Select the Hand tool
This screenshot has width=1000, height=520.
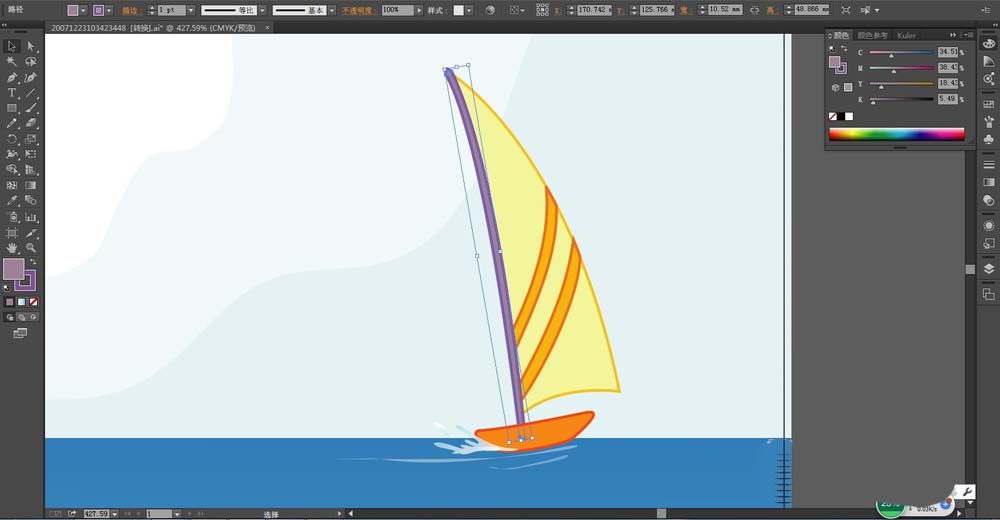tap(11, 248)
